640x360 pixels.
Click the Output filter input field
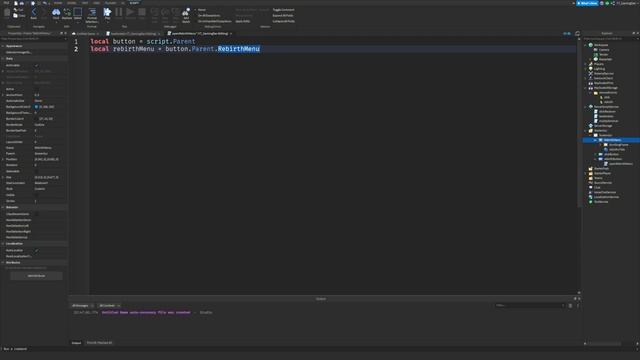coord(530,305)
